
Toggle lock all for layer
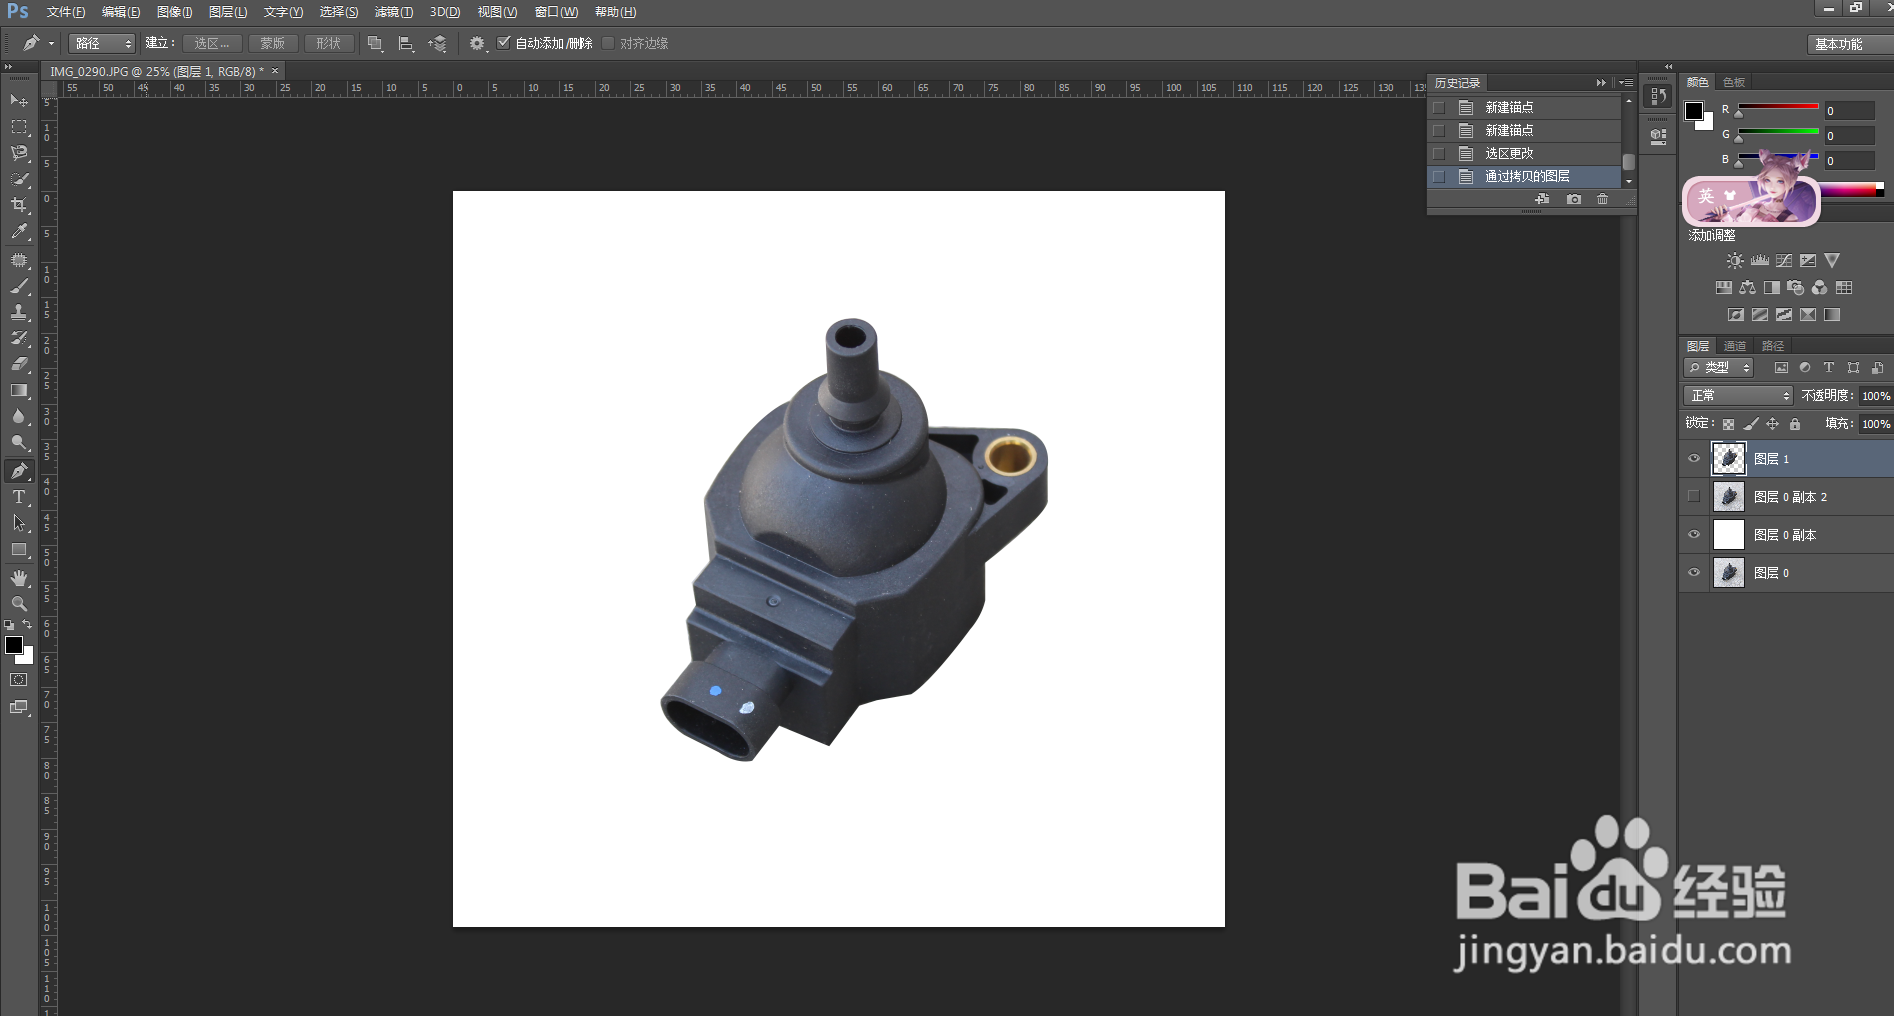(x=1795, y=424)
